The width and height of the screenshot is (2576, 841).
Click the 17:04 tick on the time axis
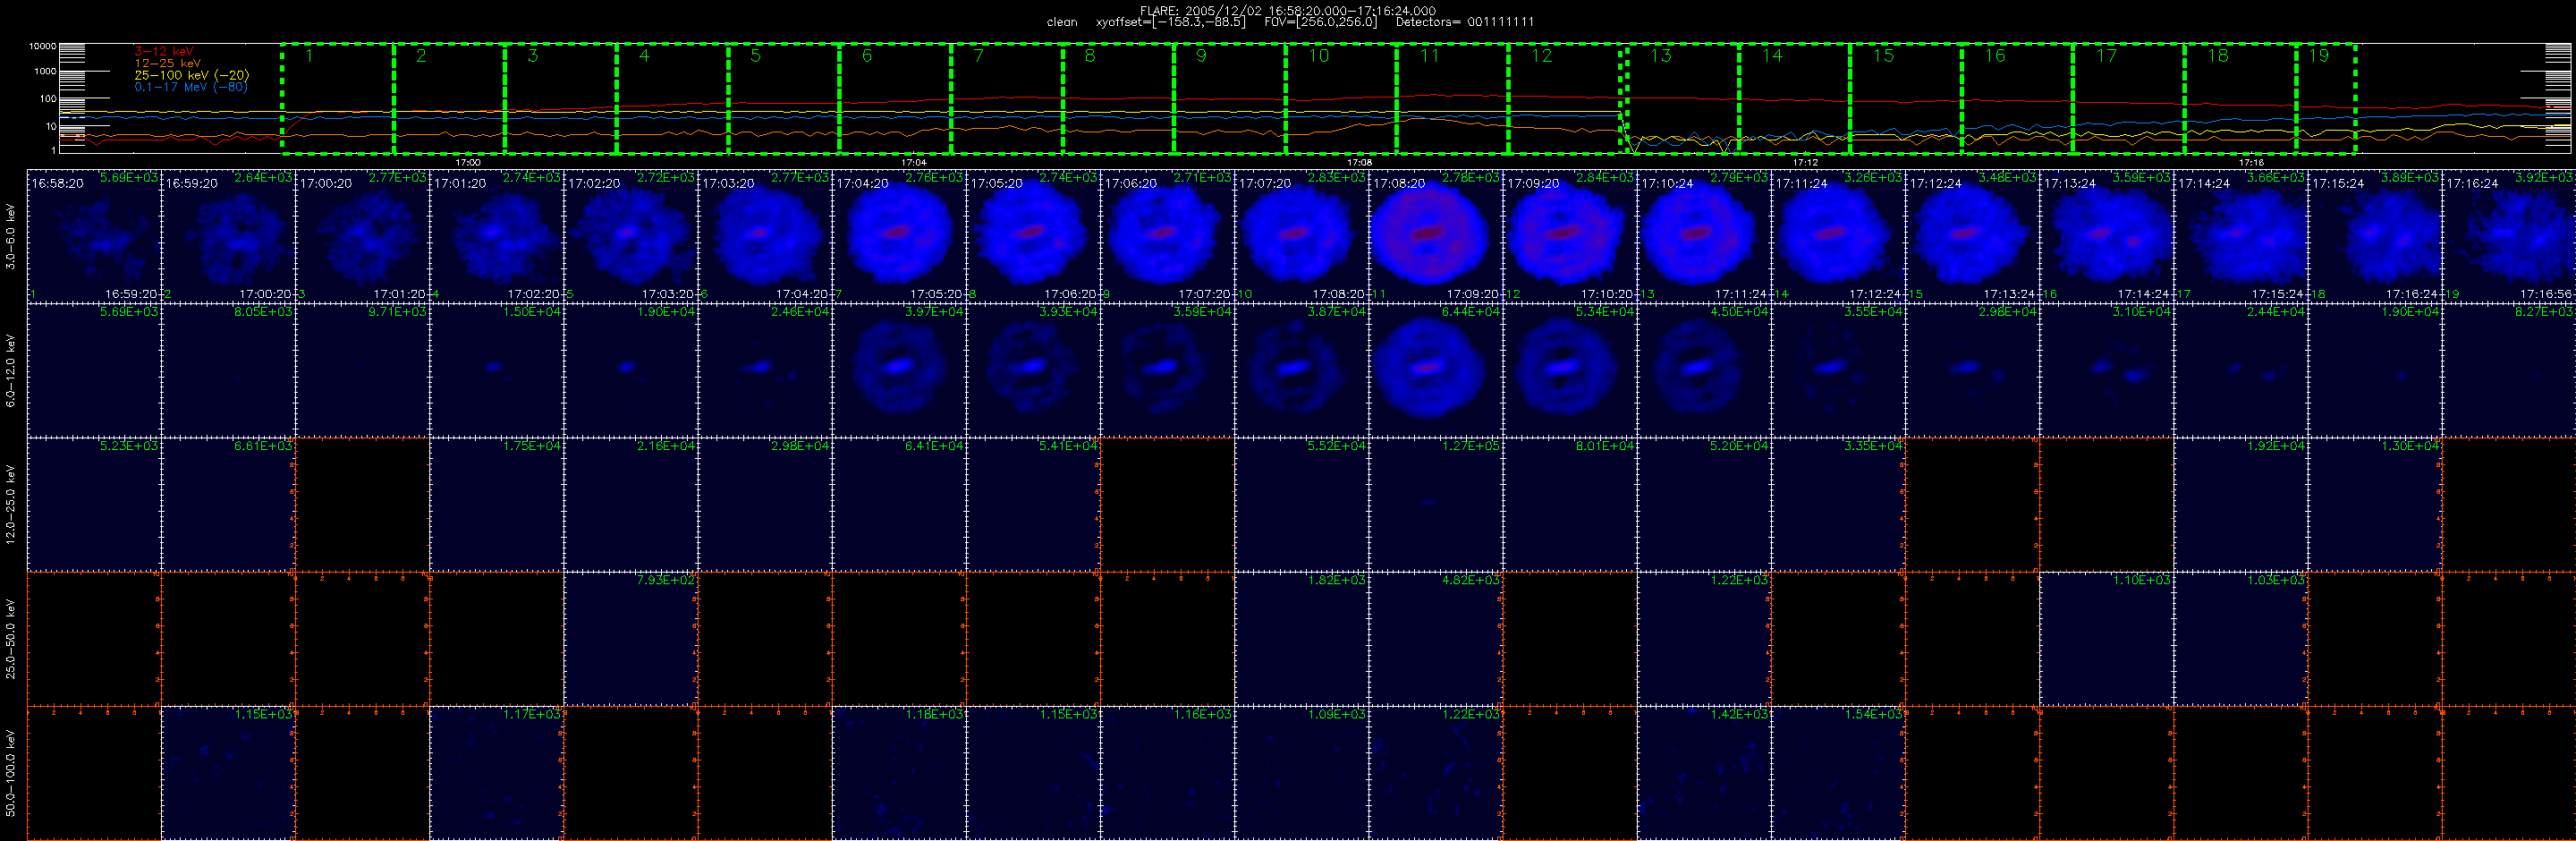tap(914, 162)
